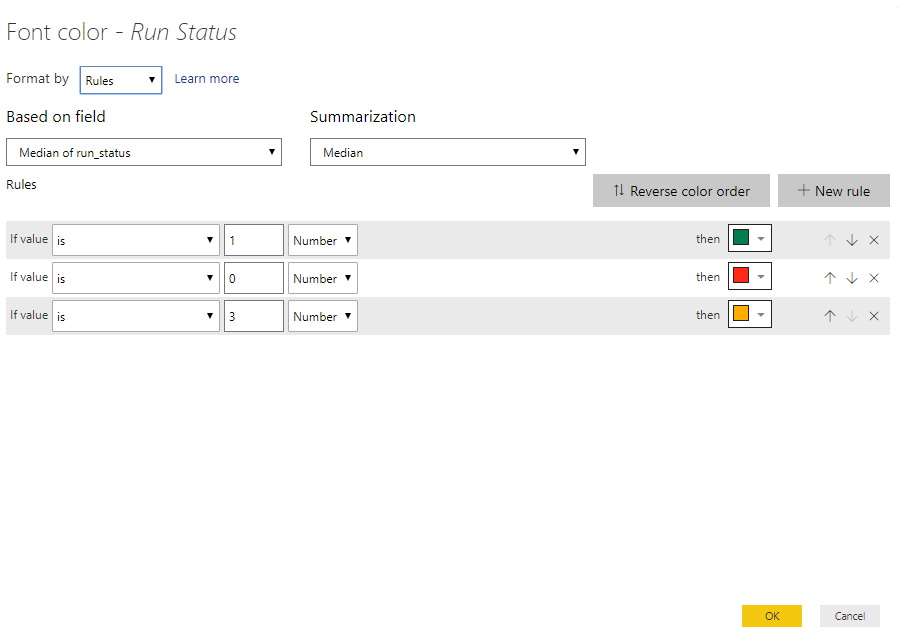Open the red color picker
Screen dimensions: 898x643
[750, 276]
